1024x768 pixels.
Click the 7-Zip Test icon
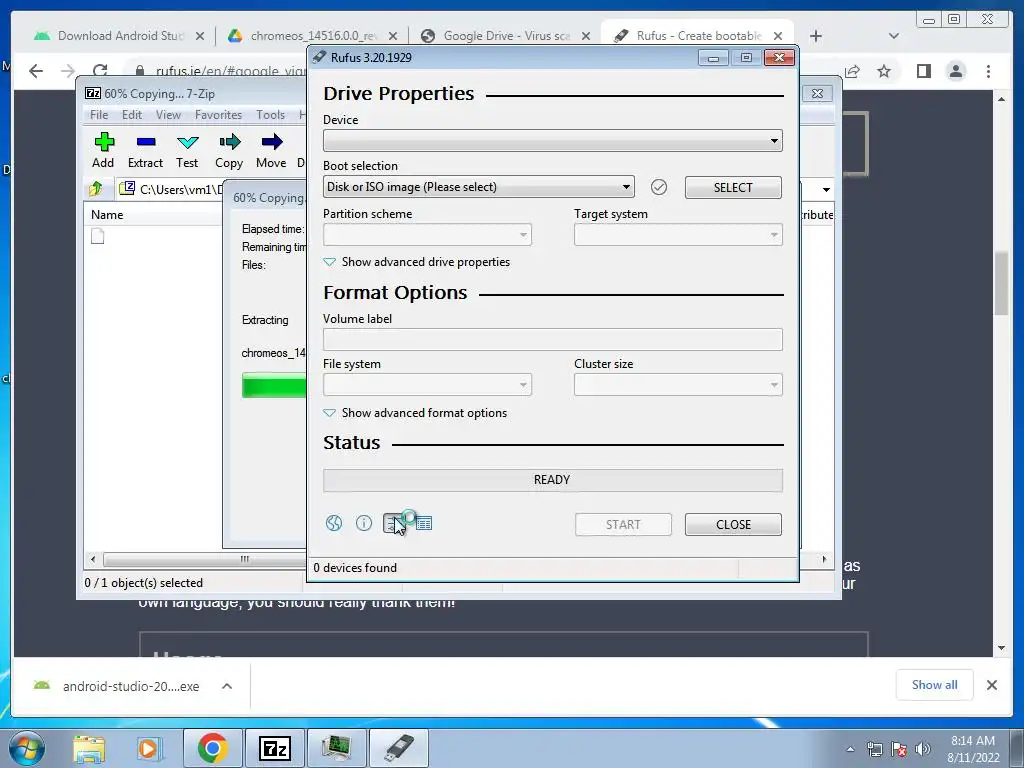tap(187, 142)
